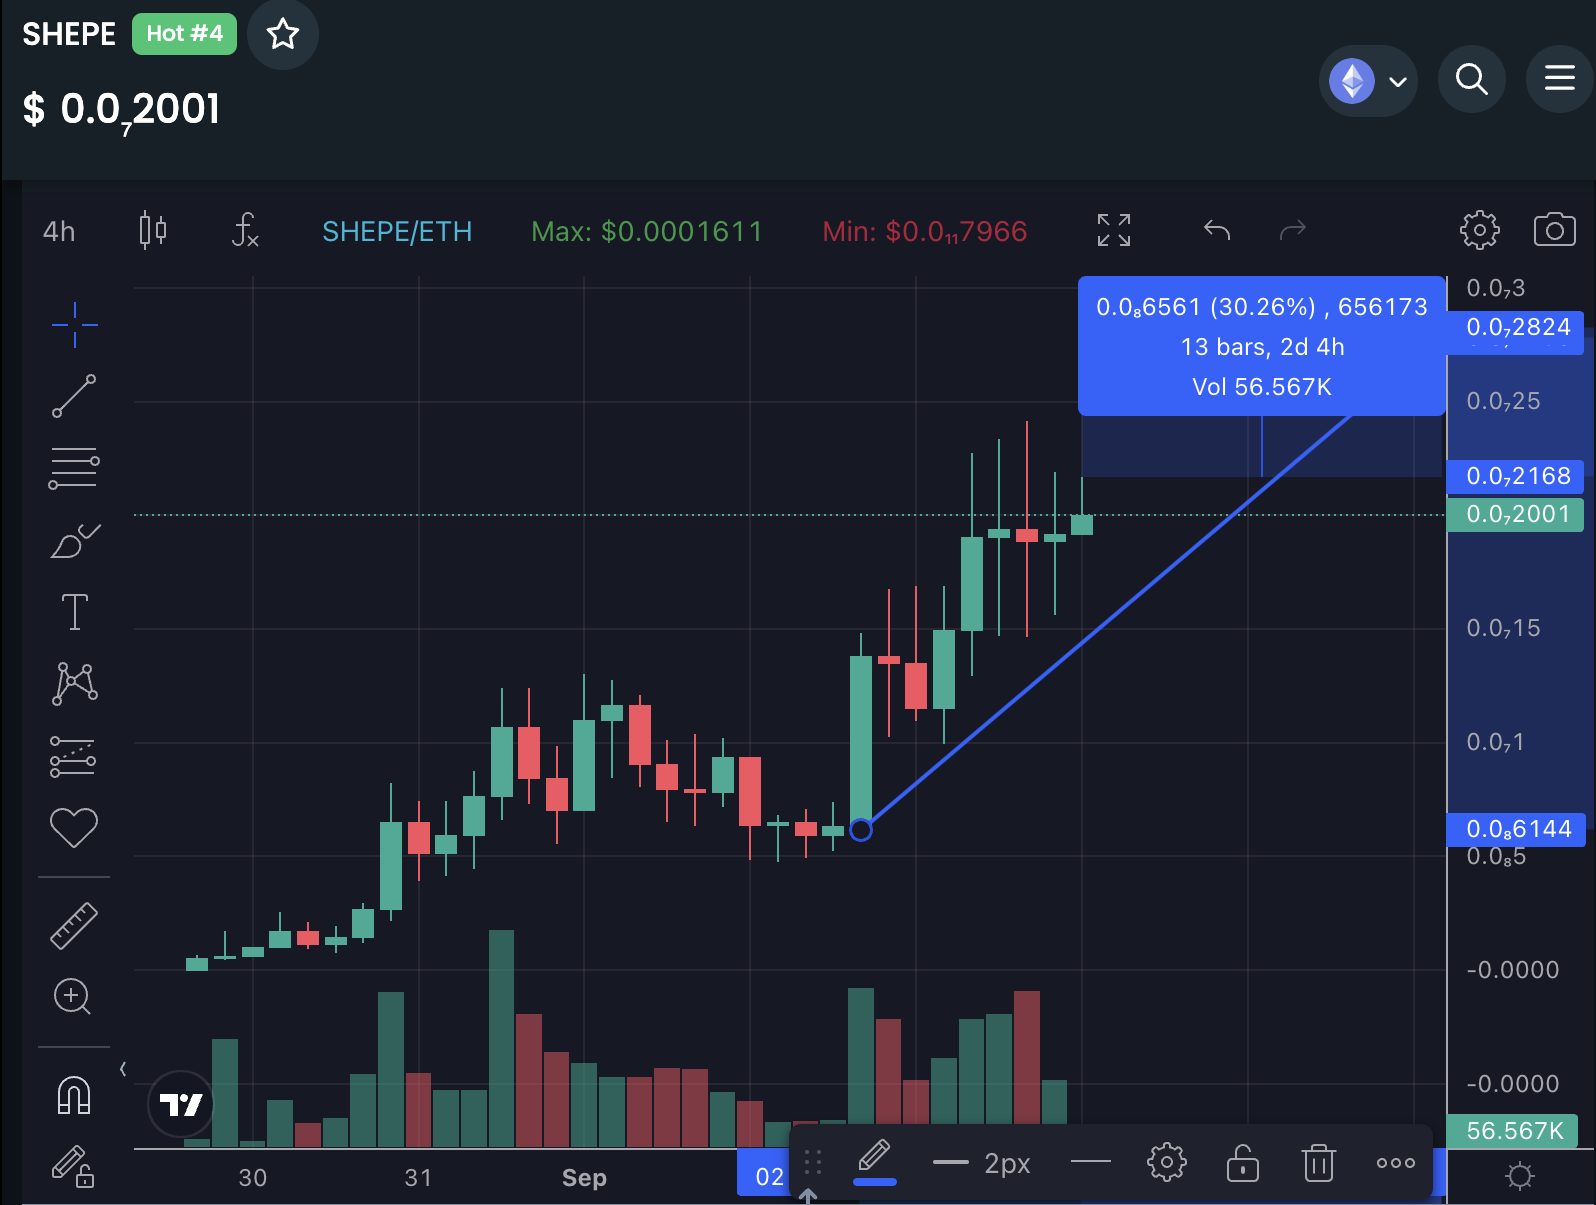Select the crosshair cursor tool

(74, 324)
